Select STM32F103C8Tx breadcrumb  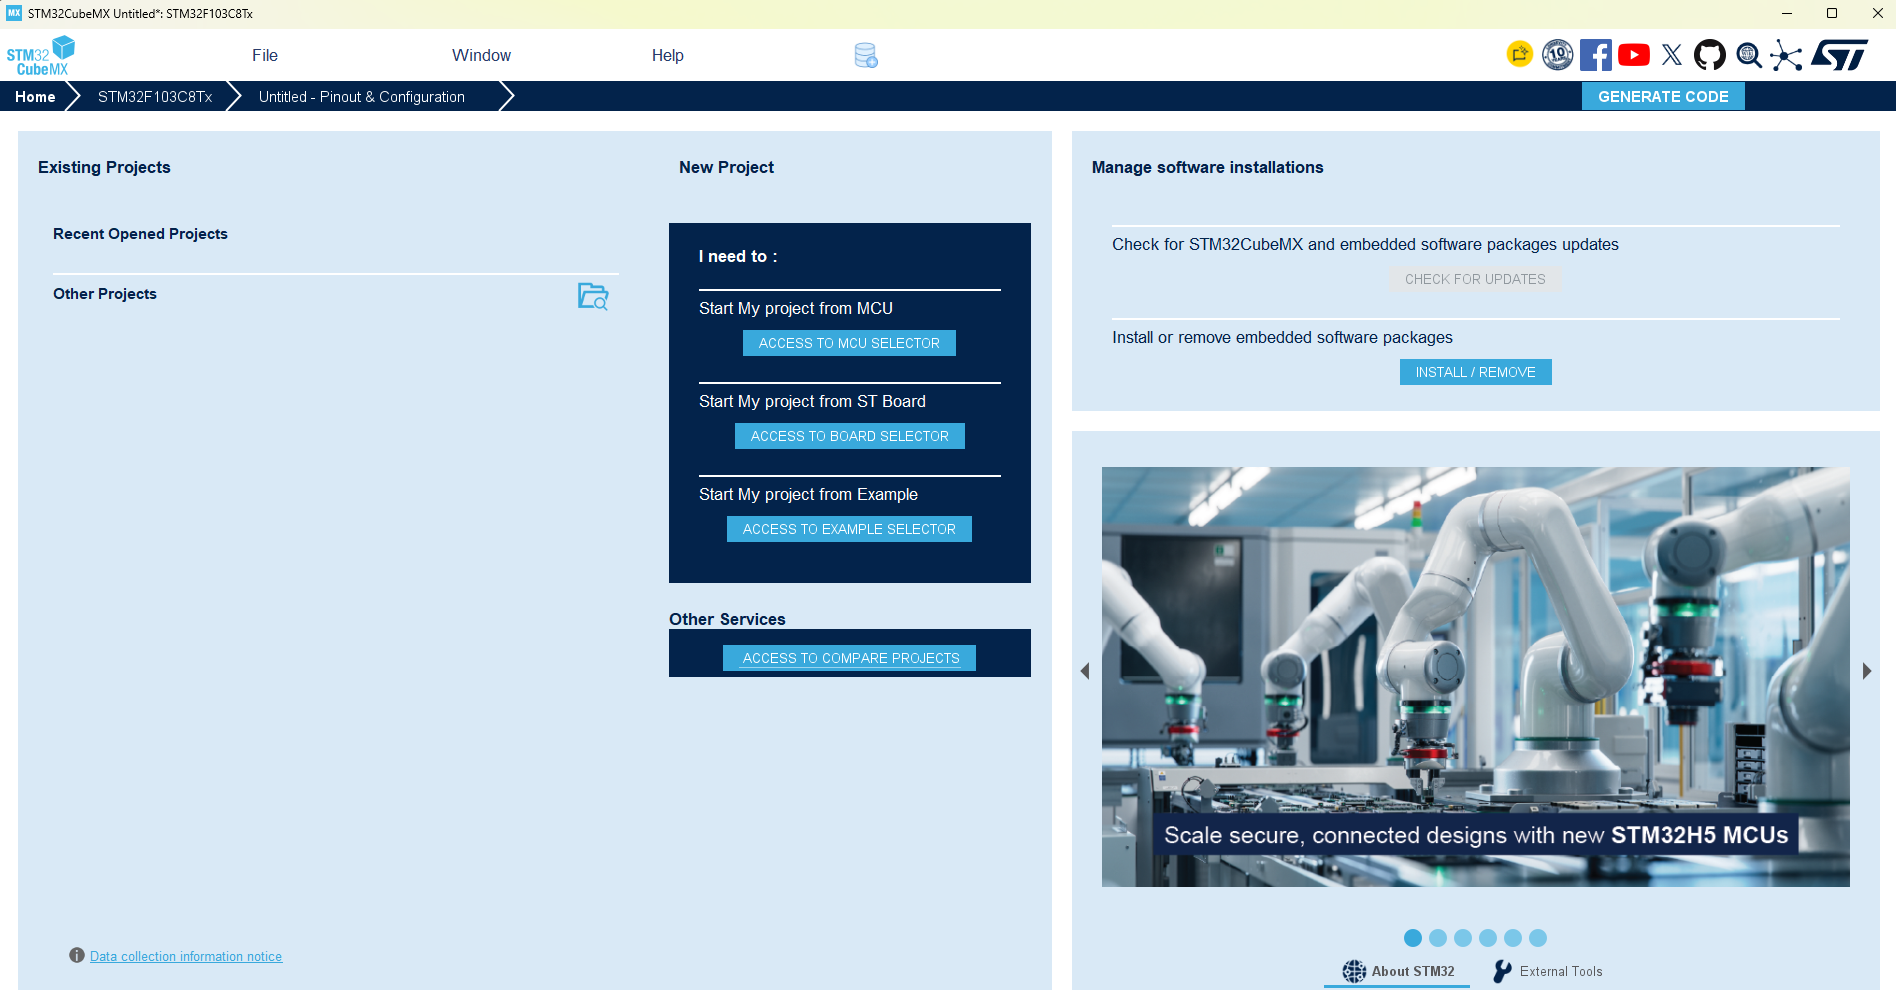(x=155, y=97)
